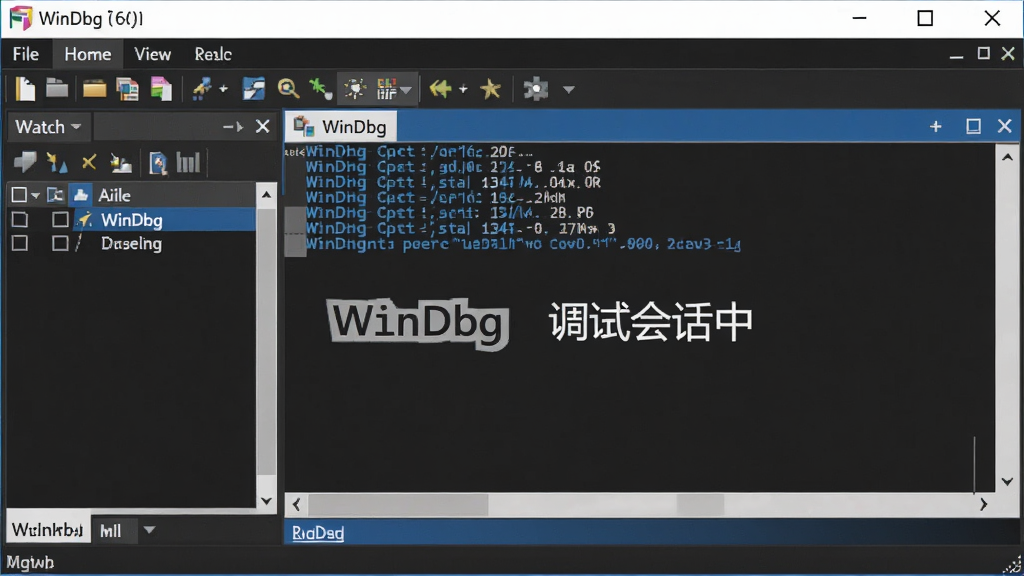Click the copy windows toolbar icon
Screen dimensions: 1024x576
click(x=127, y=89)
